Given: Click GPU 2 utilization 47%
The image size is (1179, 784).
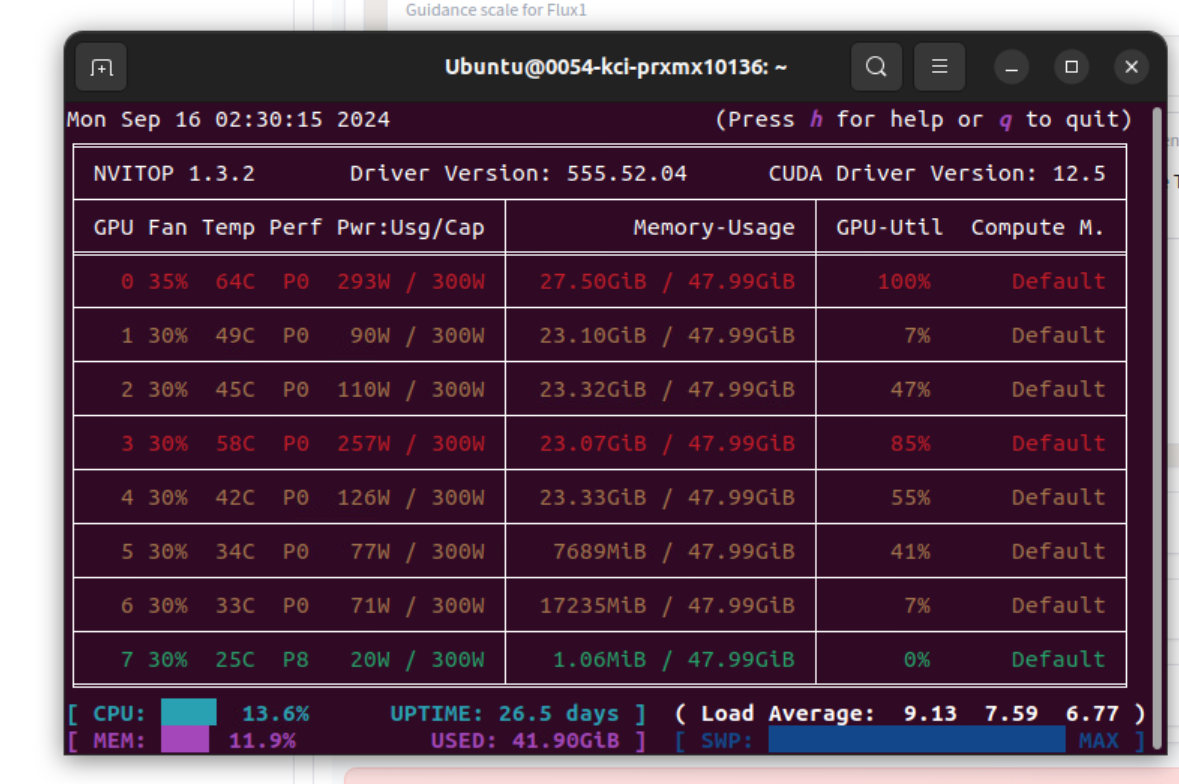Looking at the screenshot, I should (910, 389).
